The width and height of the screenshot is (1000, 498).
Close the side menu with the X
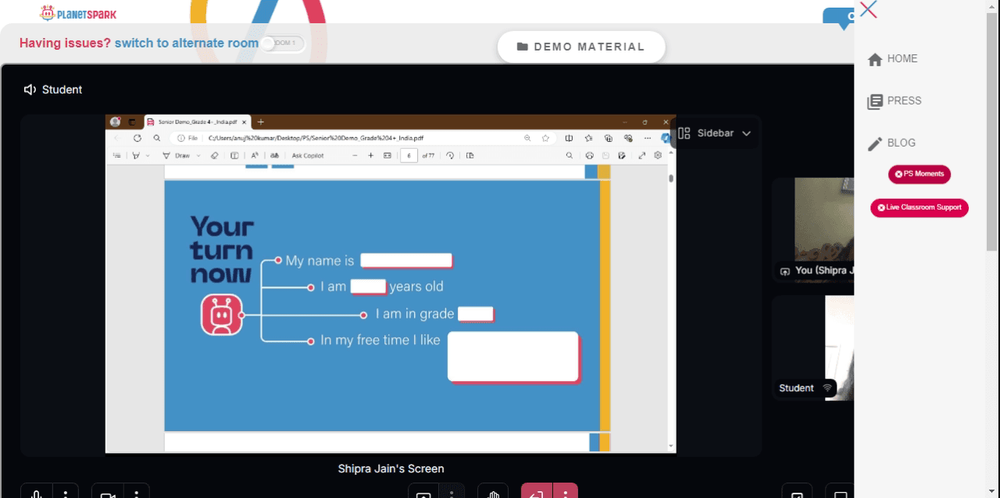[868, 9]
